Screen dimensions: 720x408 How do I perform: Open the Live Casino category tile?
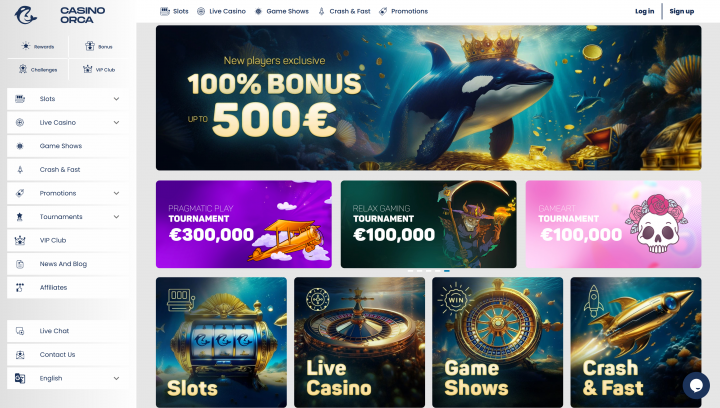(360, 342)
